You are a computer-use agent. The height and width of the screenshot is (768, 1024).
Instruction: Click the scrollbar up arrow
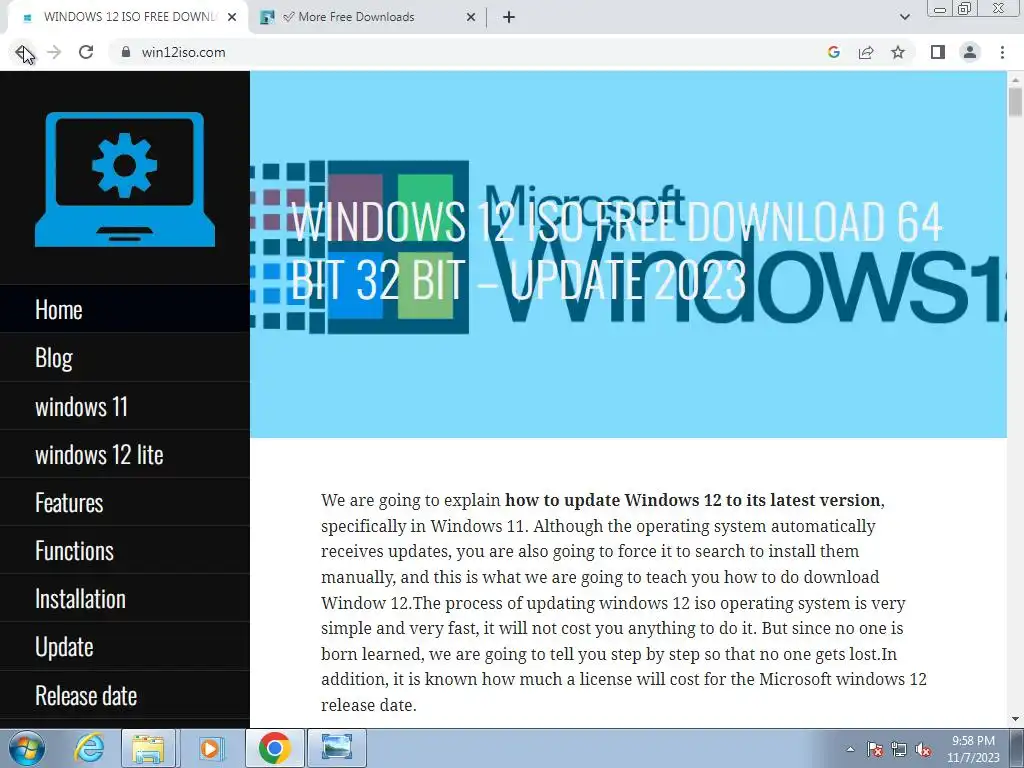pyautogui.click(x=1015, y=78)
